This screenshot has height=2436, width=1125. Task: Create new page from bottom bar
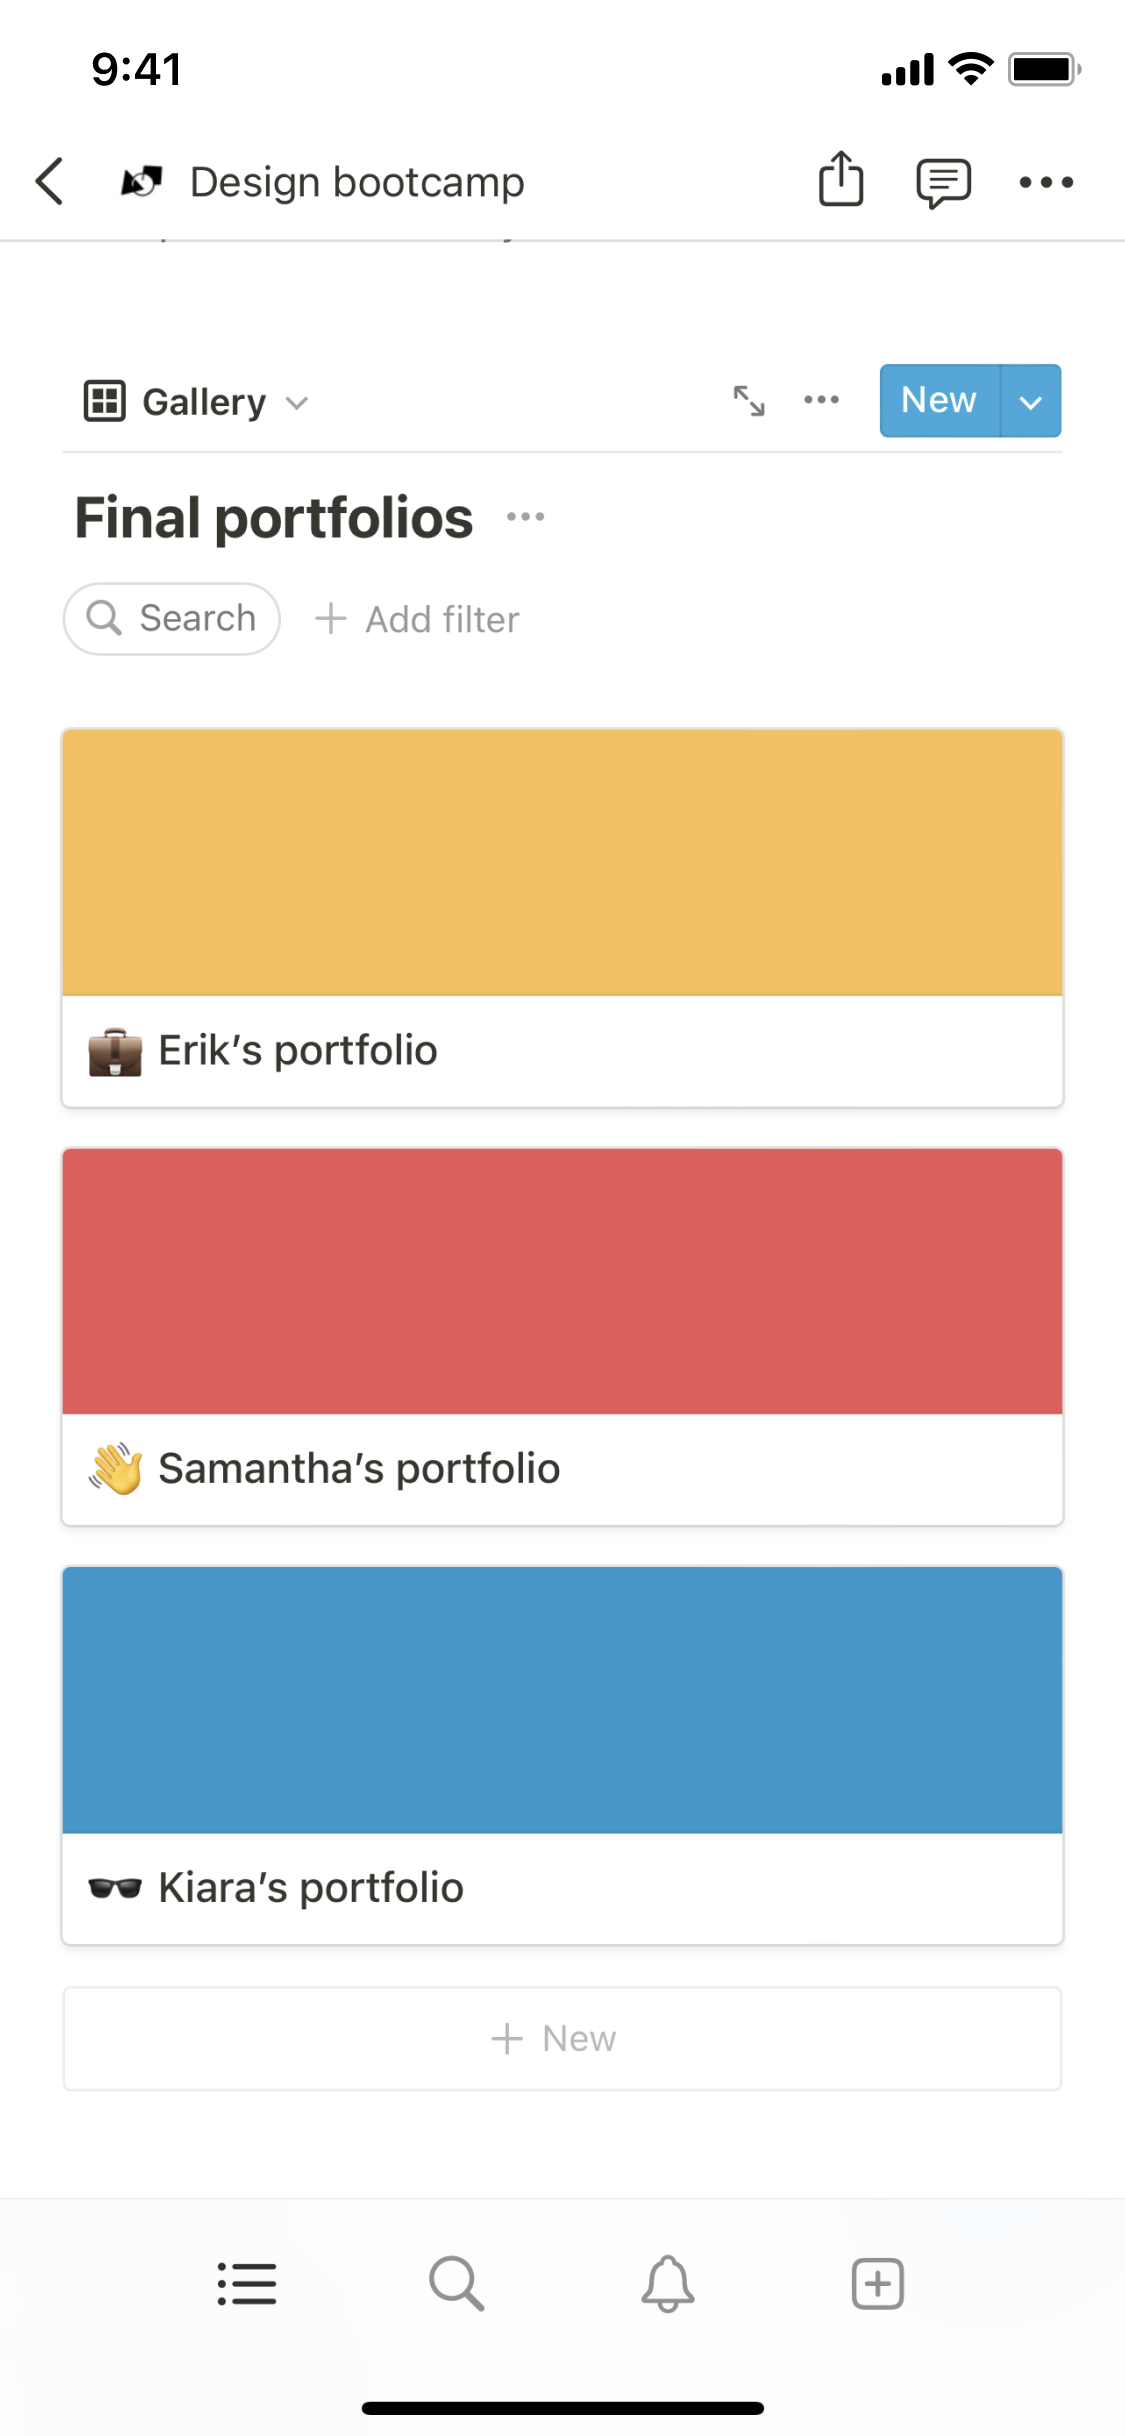point(878,2284)
